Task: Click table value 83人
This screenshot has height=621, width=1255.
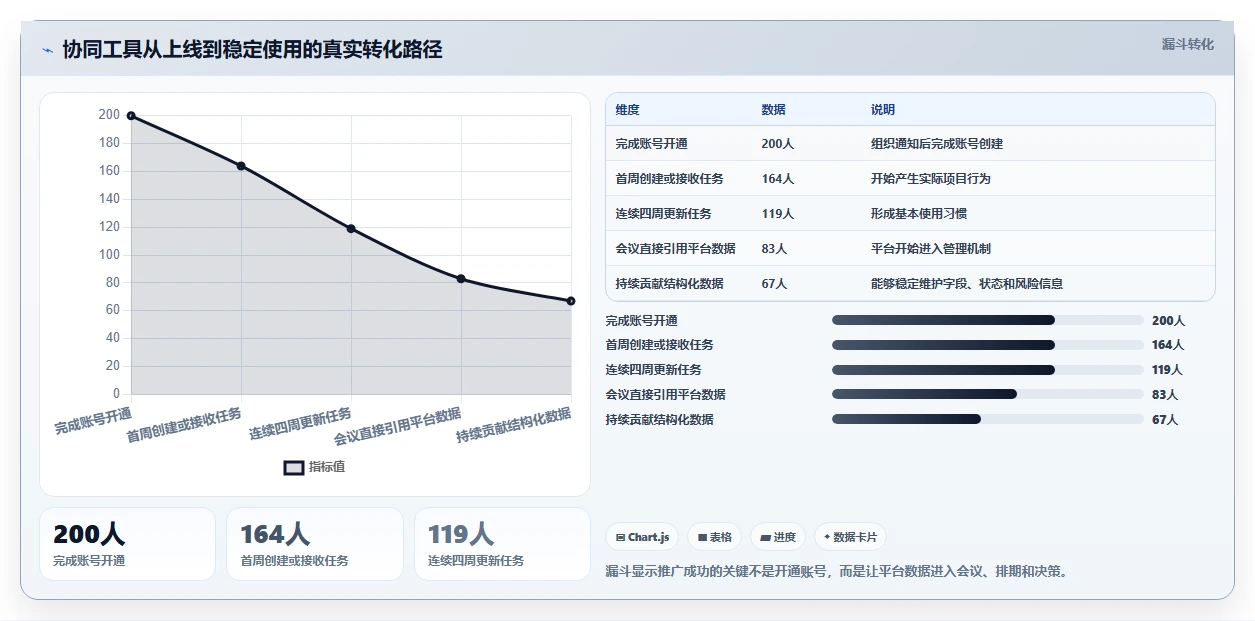Action: point(774,249)
